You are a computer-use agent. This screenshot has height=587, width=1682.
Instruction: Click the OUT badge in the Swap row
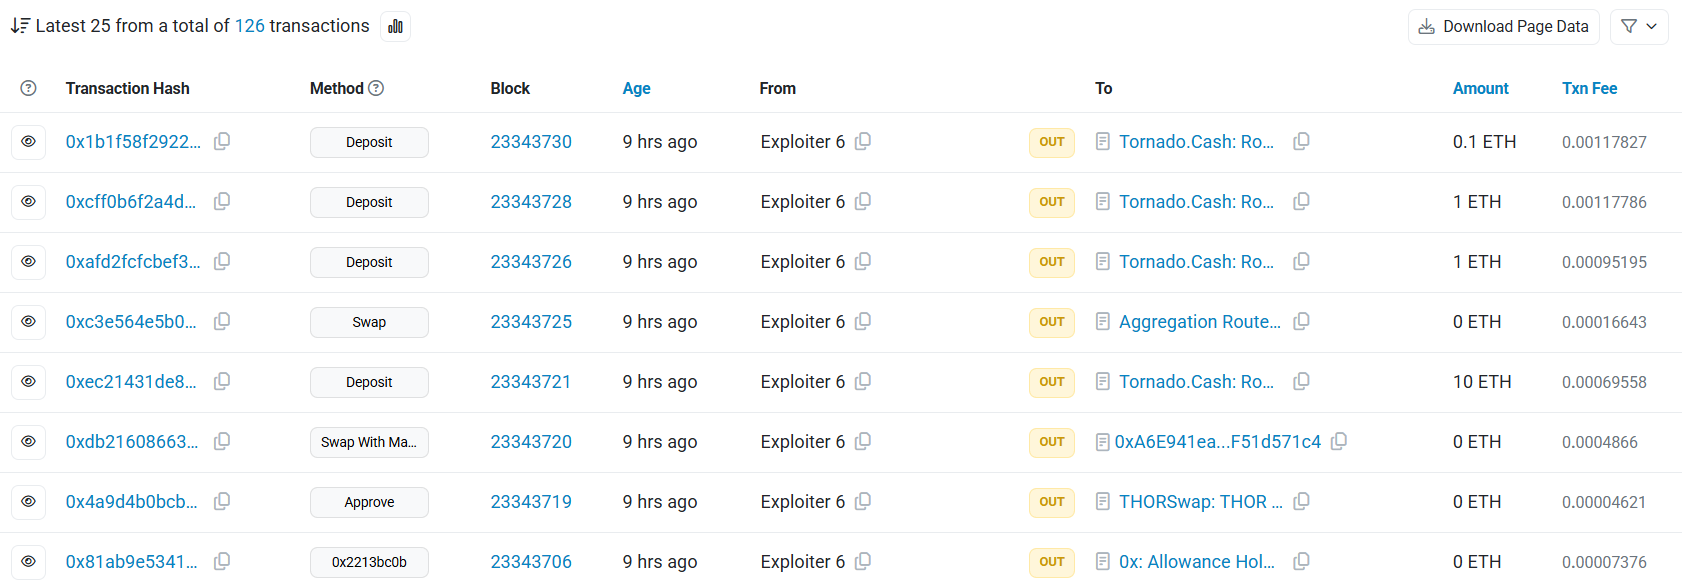pos(1052,322)
